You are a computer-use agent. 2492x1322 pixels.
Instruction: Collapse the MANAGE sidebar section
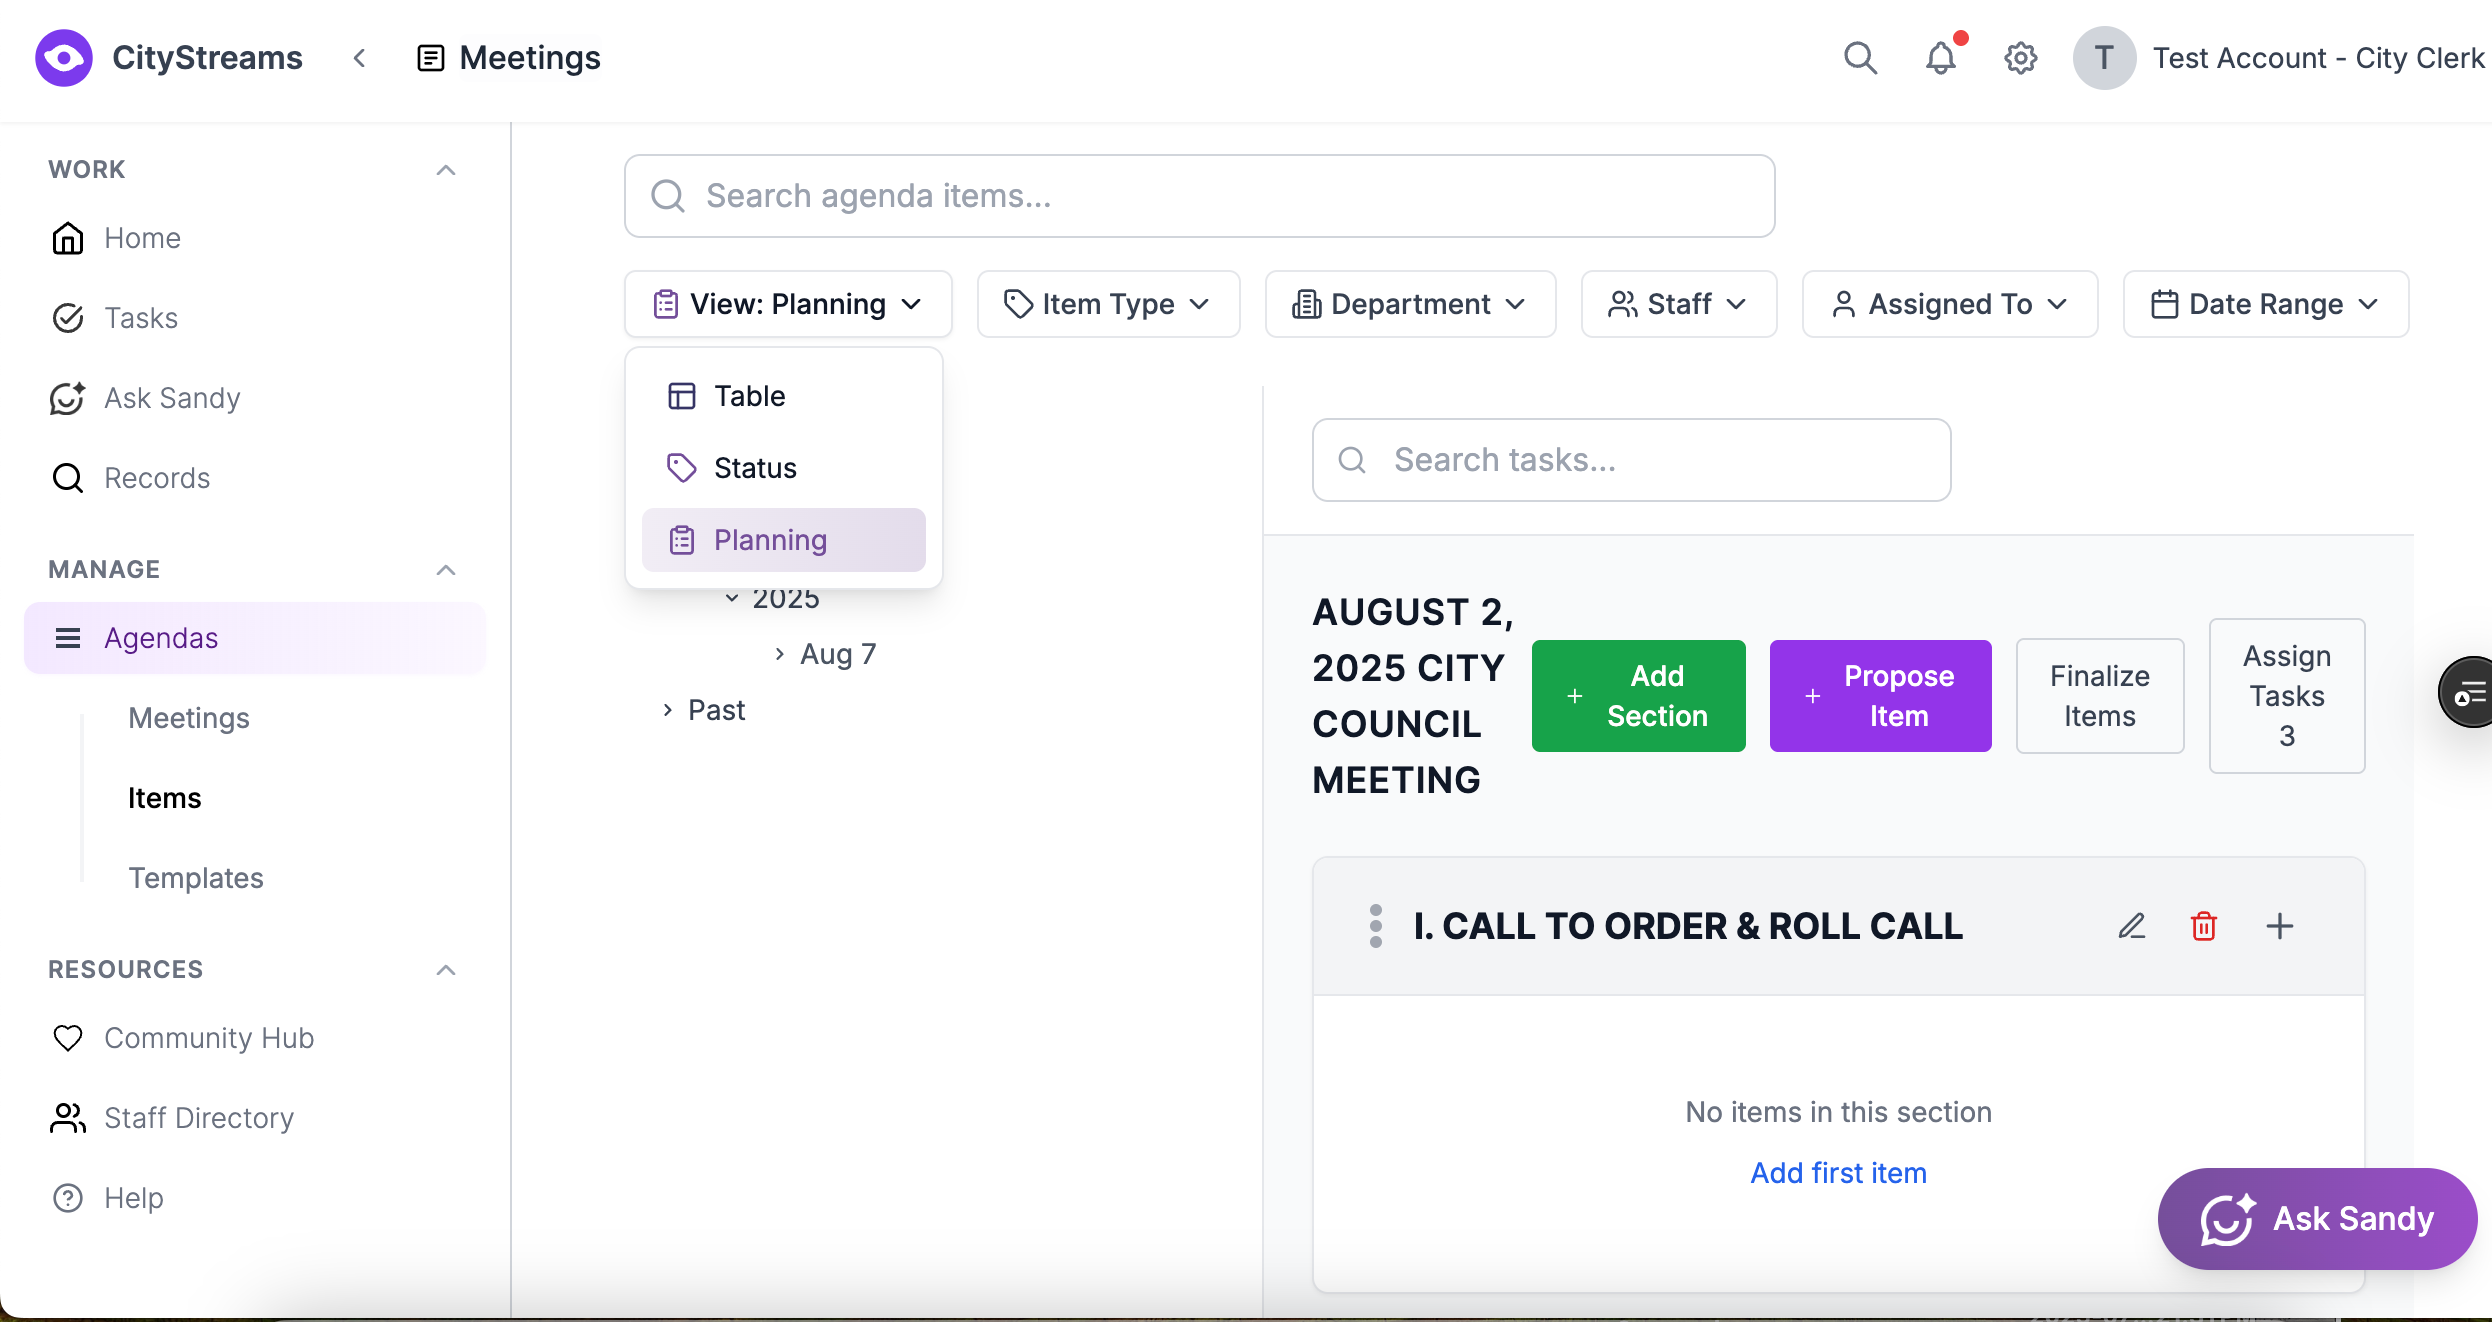pyautogui.click(x=446, y=570)
